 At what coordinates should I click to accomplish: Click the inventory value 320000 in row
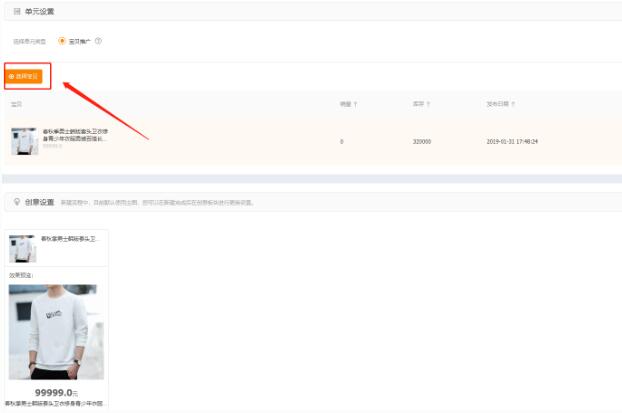tap(421, 141)
